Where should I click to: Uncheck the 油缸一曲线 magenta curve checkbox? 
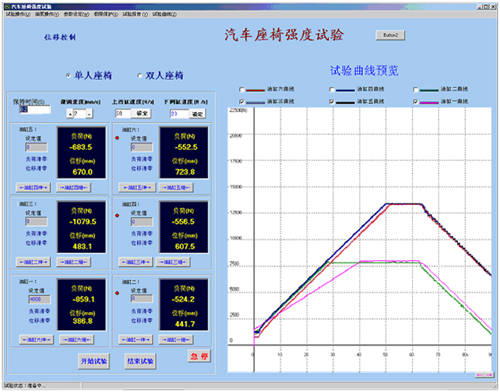pos(415,102)
